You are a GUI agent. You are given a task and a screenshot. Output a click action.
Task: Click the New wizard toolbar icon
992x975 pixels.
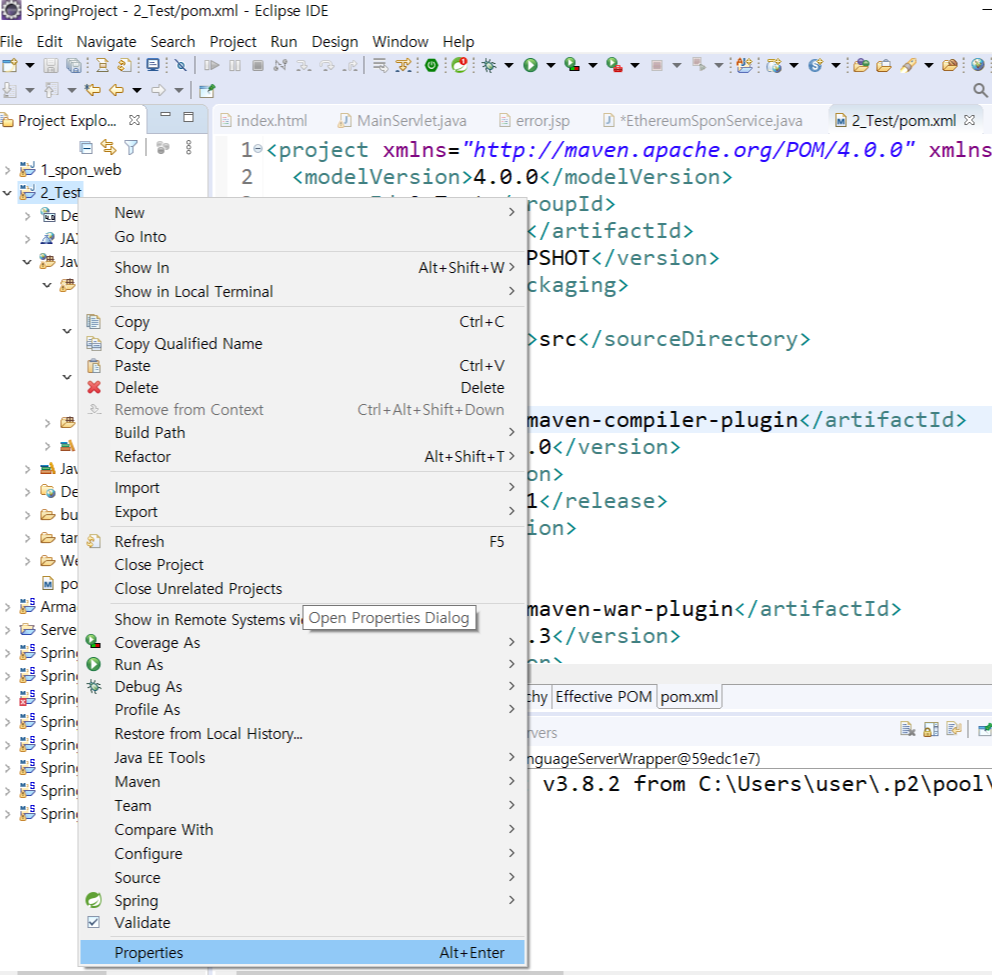[x=10, y=65]
